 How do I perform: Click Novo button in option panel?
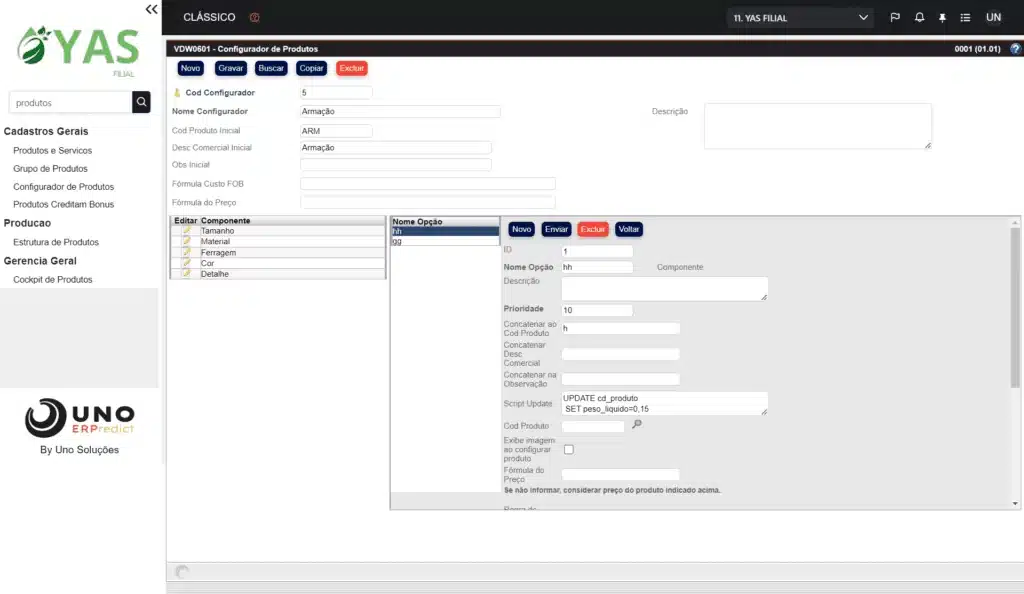click(x=521, y=229)
